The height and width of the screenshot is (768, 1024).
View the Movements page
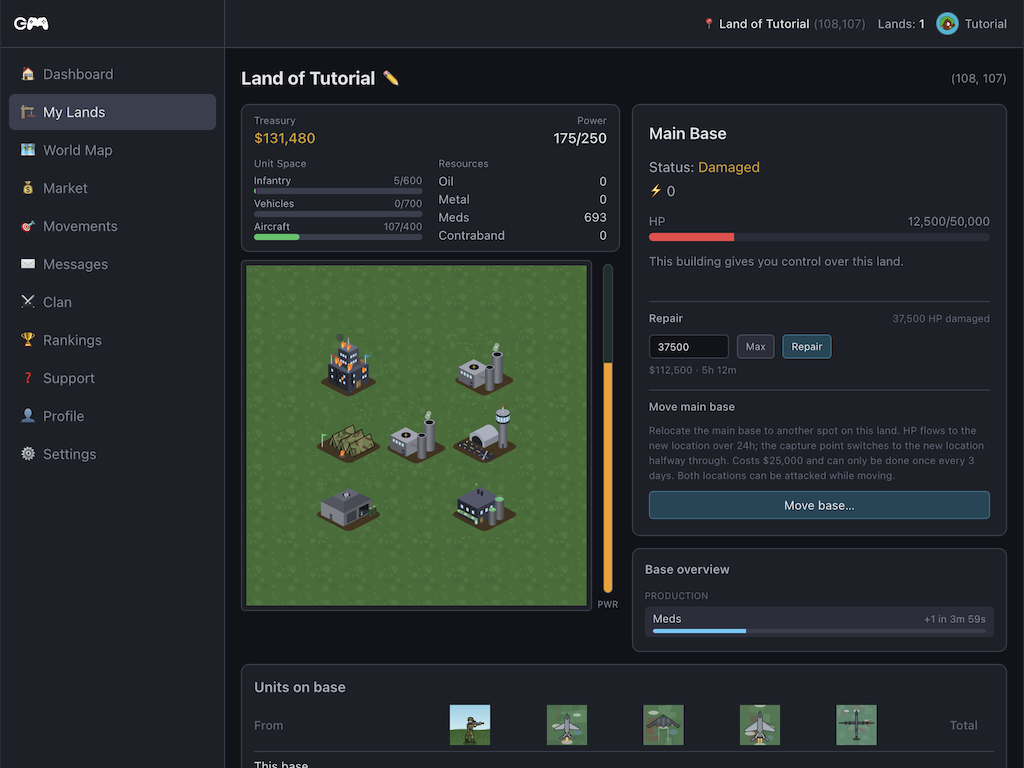pos(112,226)
